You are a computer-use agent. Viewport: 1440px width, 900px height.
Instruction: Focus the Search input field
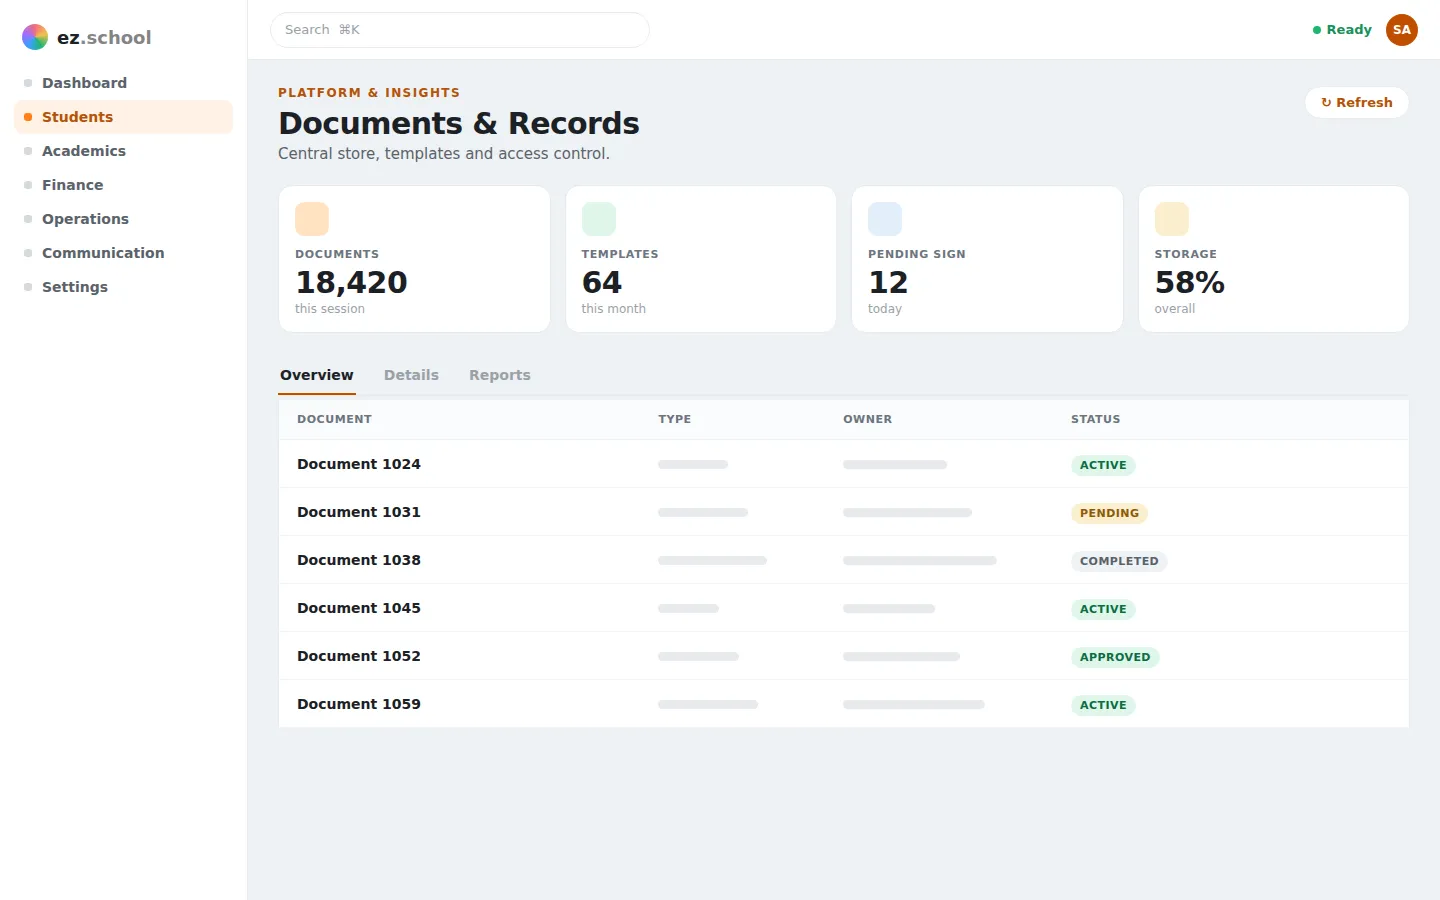pos(460,30)
